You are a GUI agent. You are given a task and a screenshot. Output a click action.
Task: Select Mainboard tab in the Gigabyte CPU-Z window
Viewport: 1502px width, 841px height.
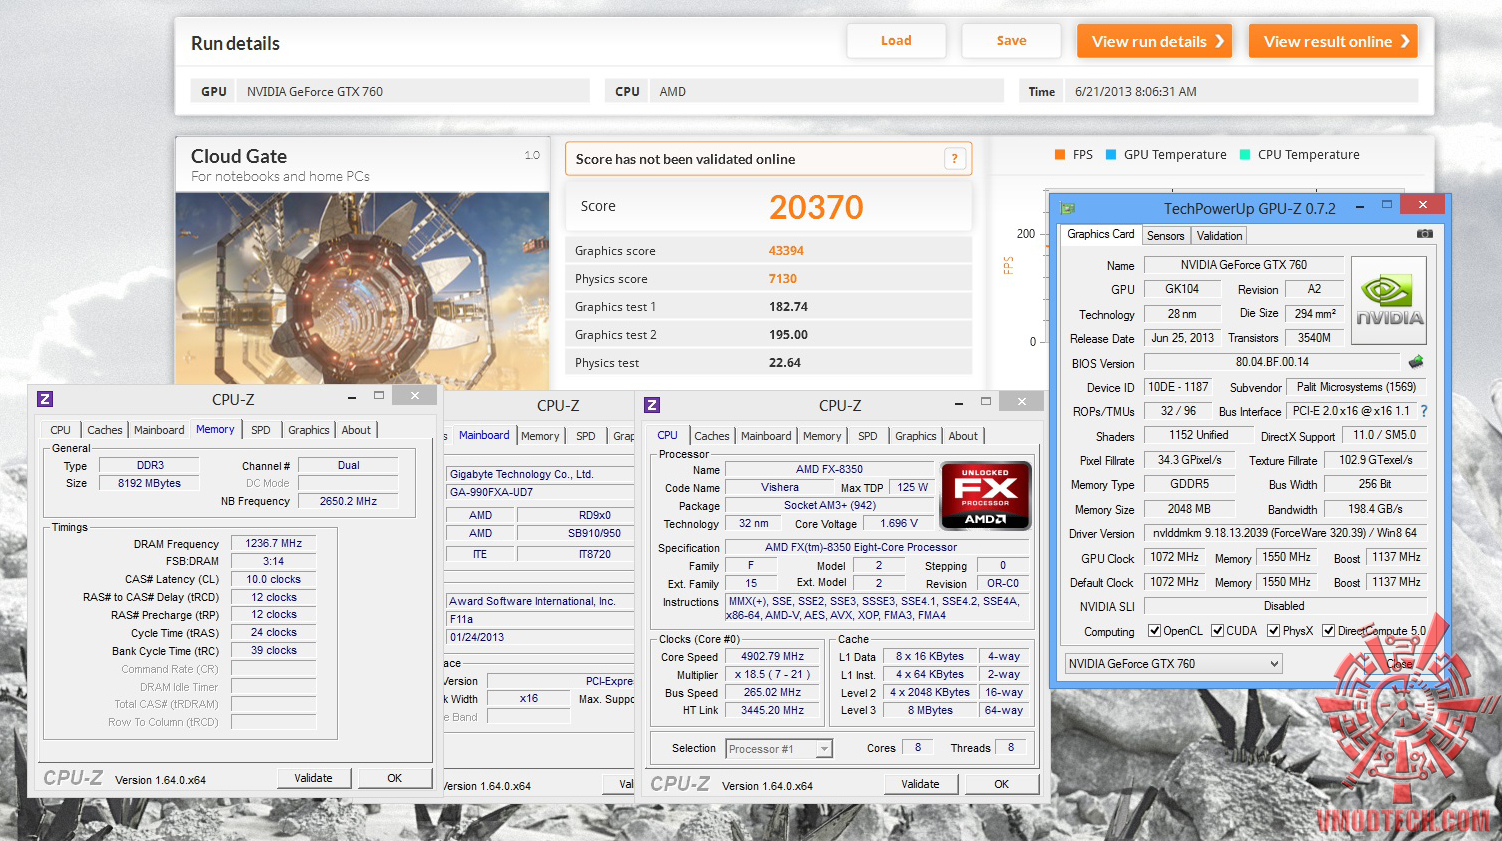pyautogui.click(x=484, y=435)
